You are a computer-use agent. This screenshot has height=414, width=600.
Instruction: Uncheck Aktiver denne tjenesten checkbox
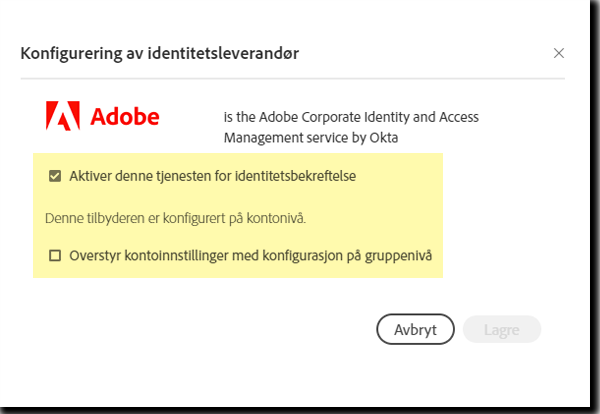55,176
